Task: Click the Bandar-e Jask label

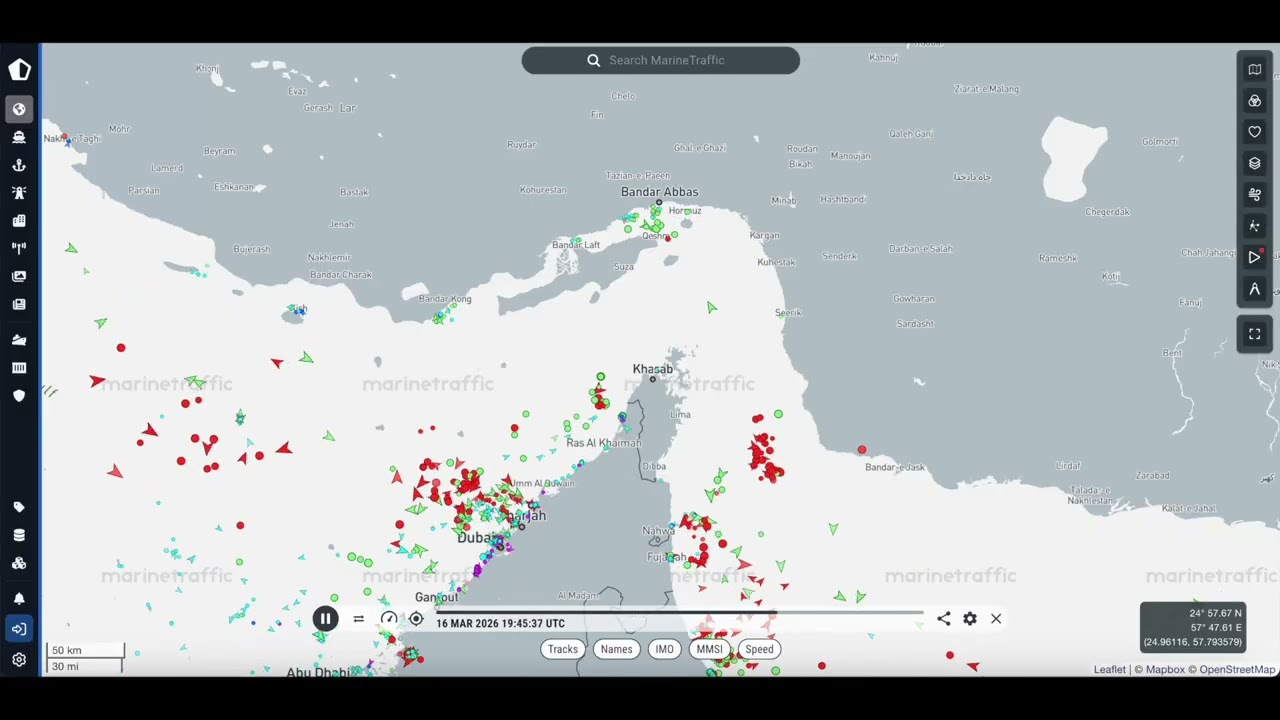Action: (895, 467)
